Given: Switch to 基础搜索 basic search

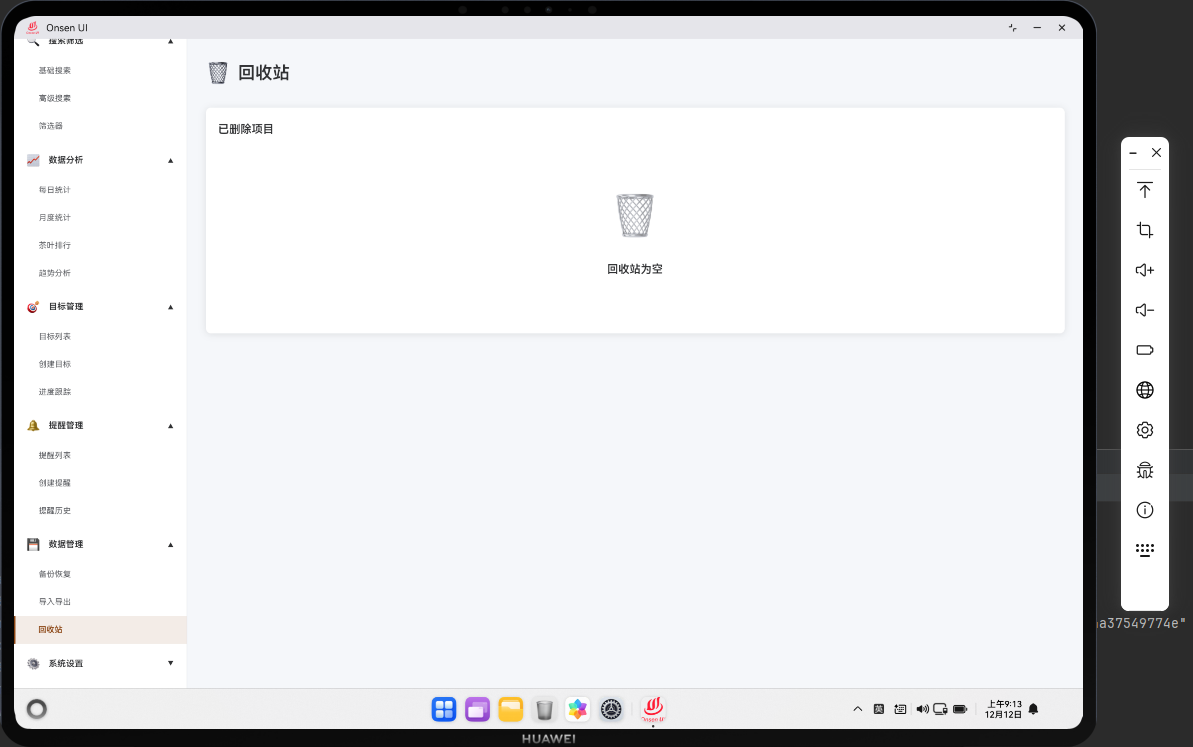Looking at the screenshot, I should pos(54,70).
